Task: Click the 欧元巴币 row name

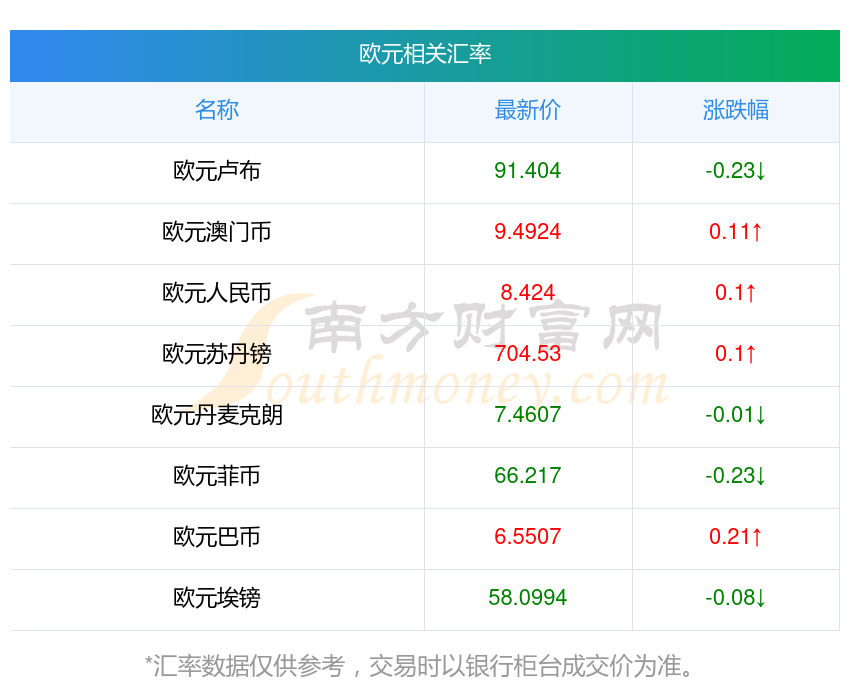Action: (x=217, y=537)
